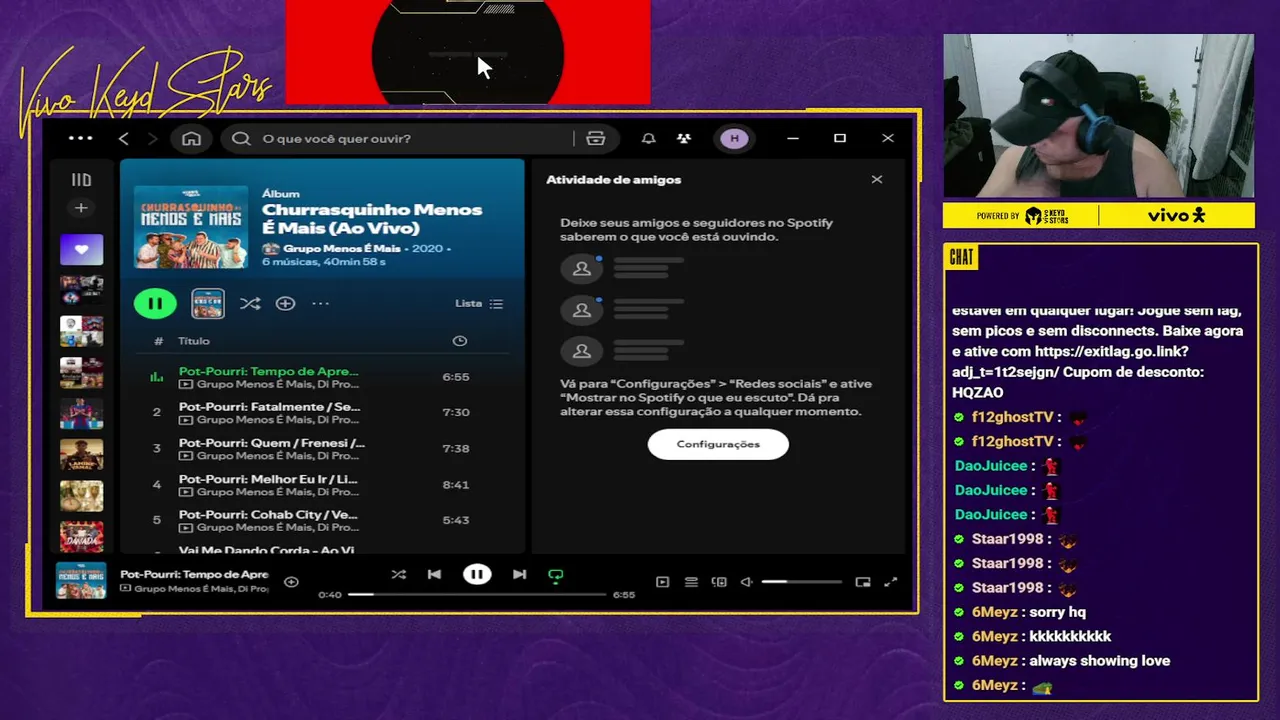This screenshot has height=720, width=1280.
Task: Select track 'Pot-Pourri: Cohab City / Ve...'
Action: click(268, 515)
